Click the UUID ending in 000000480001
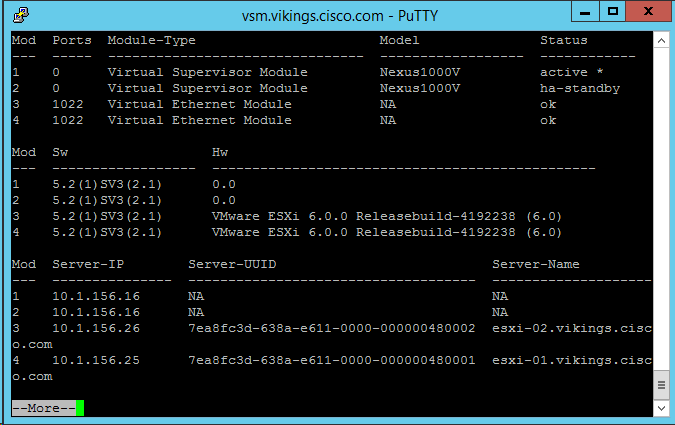The image size is (675, 425). (331, 360)
